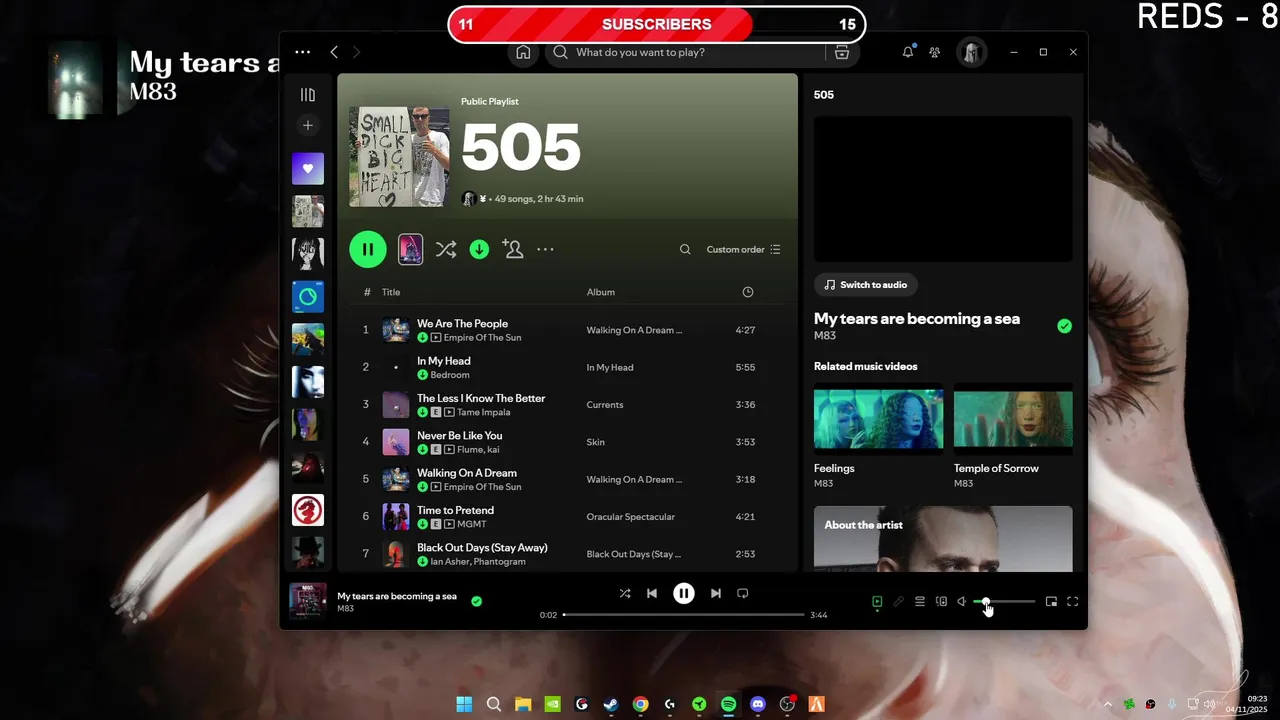Search within the 505 playlist
1280x720 pixels.
(685, 250)
